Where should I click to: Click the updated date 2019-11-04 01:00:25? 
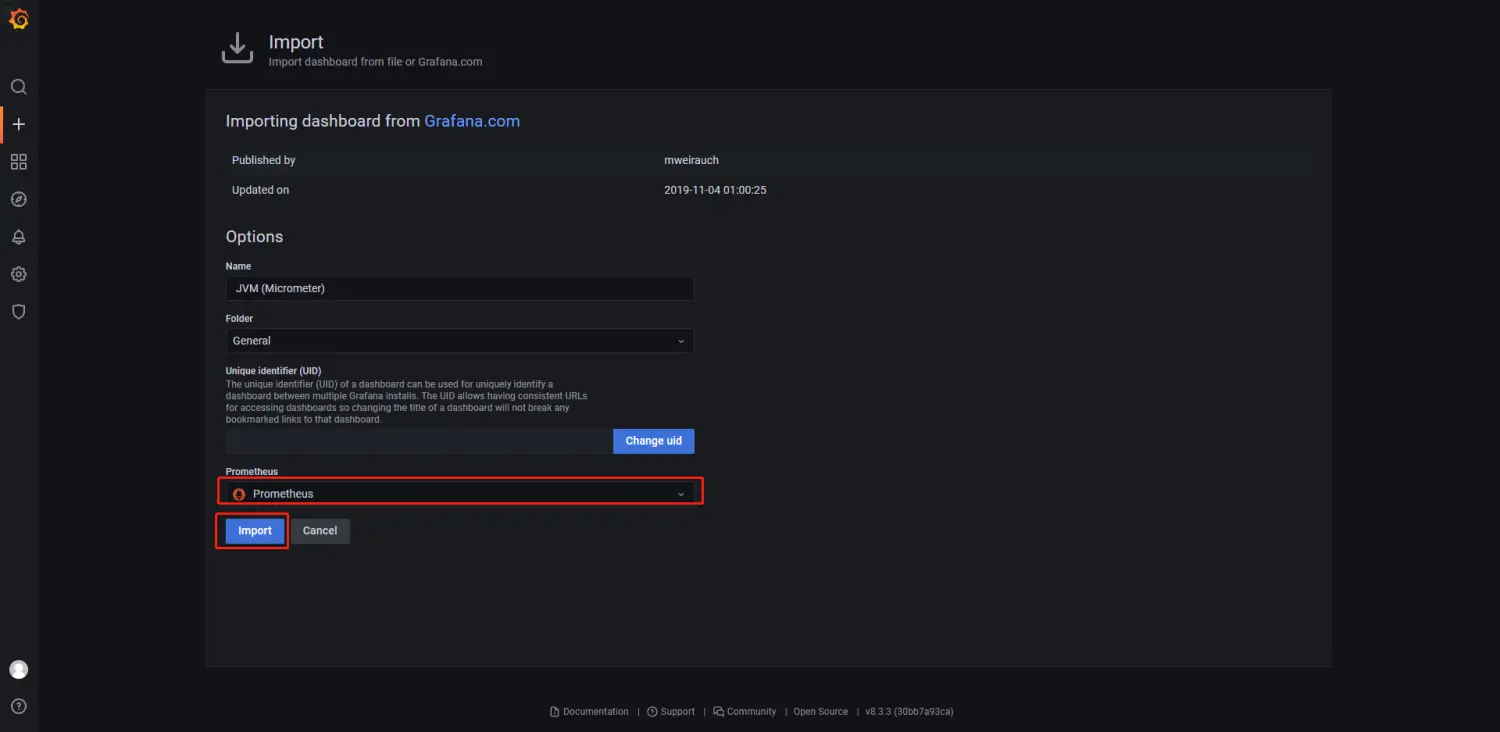(715, 190)
